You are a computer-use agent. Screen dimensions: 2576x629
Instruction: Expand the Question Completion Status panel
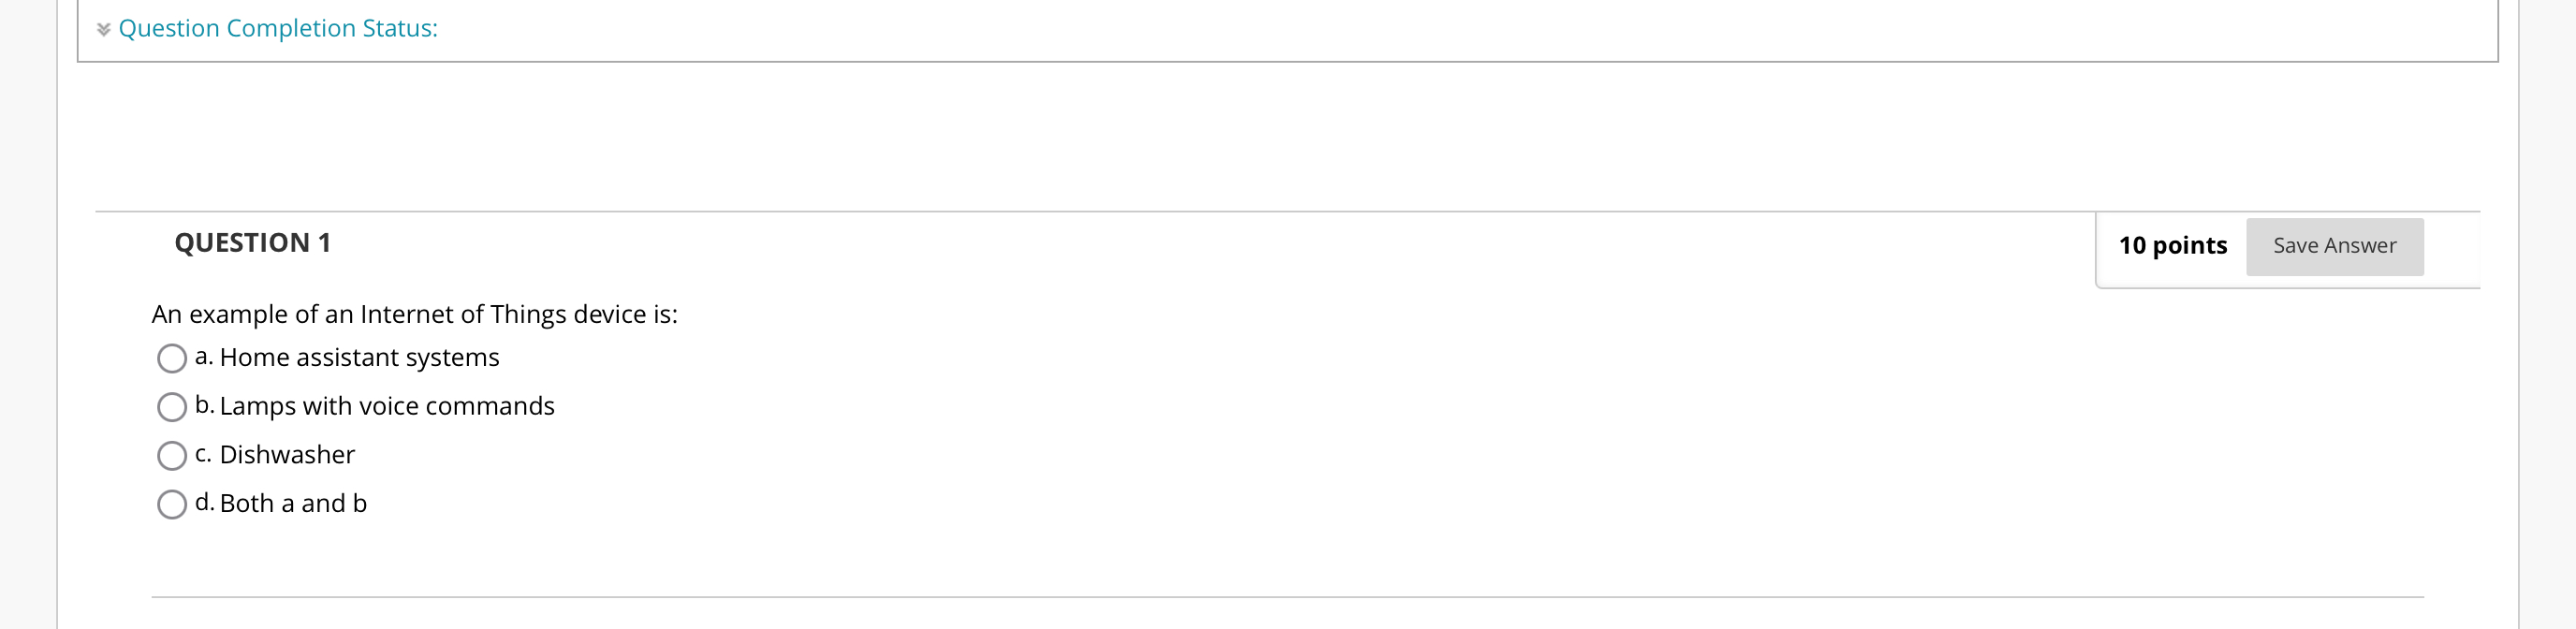coord(277,28)
